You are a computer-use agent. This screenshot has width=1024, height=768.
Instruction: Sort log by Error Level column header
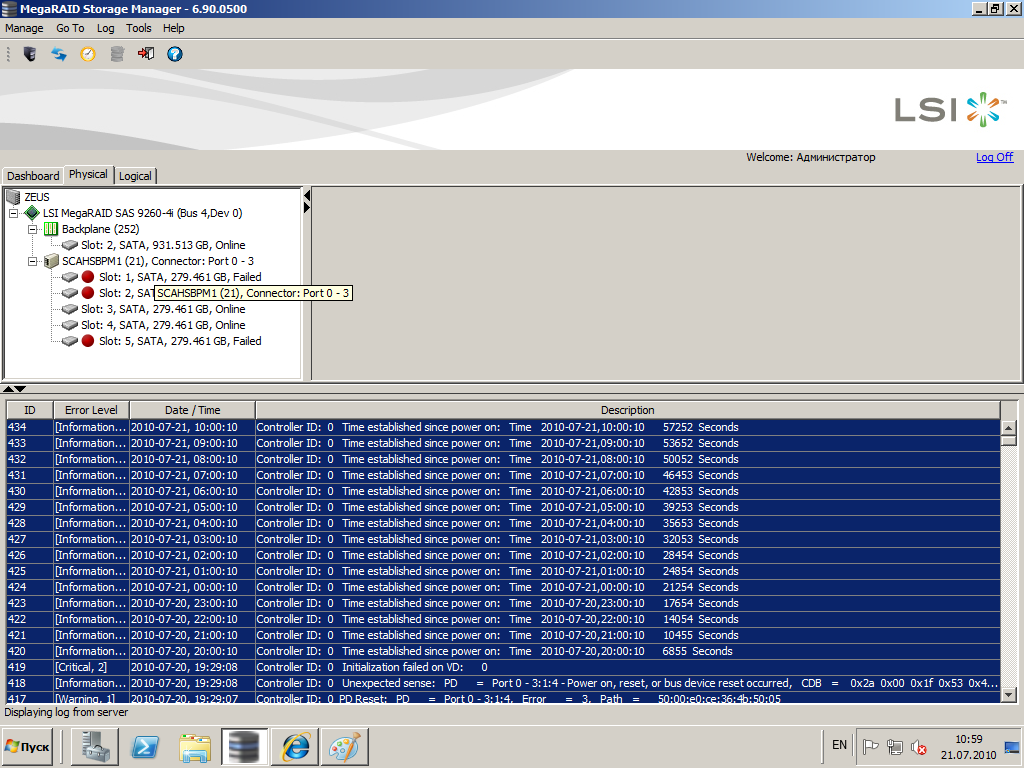pos(91,410)
